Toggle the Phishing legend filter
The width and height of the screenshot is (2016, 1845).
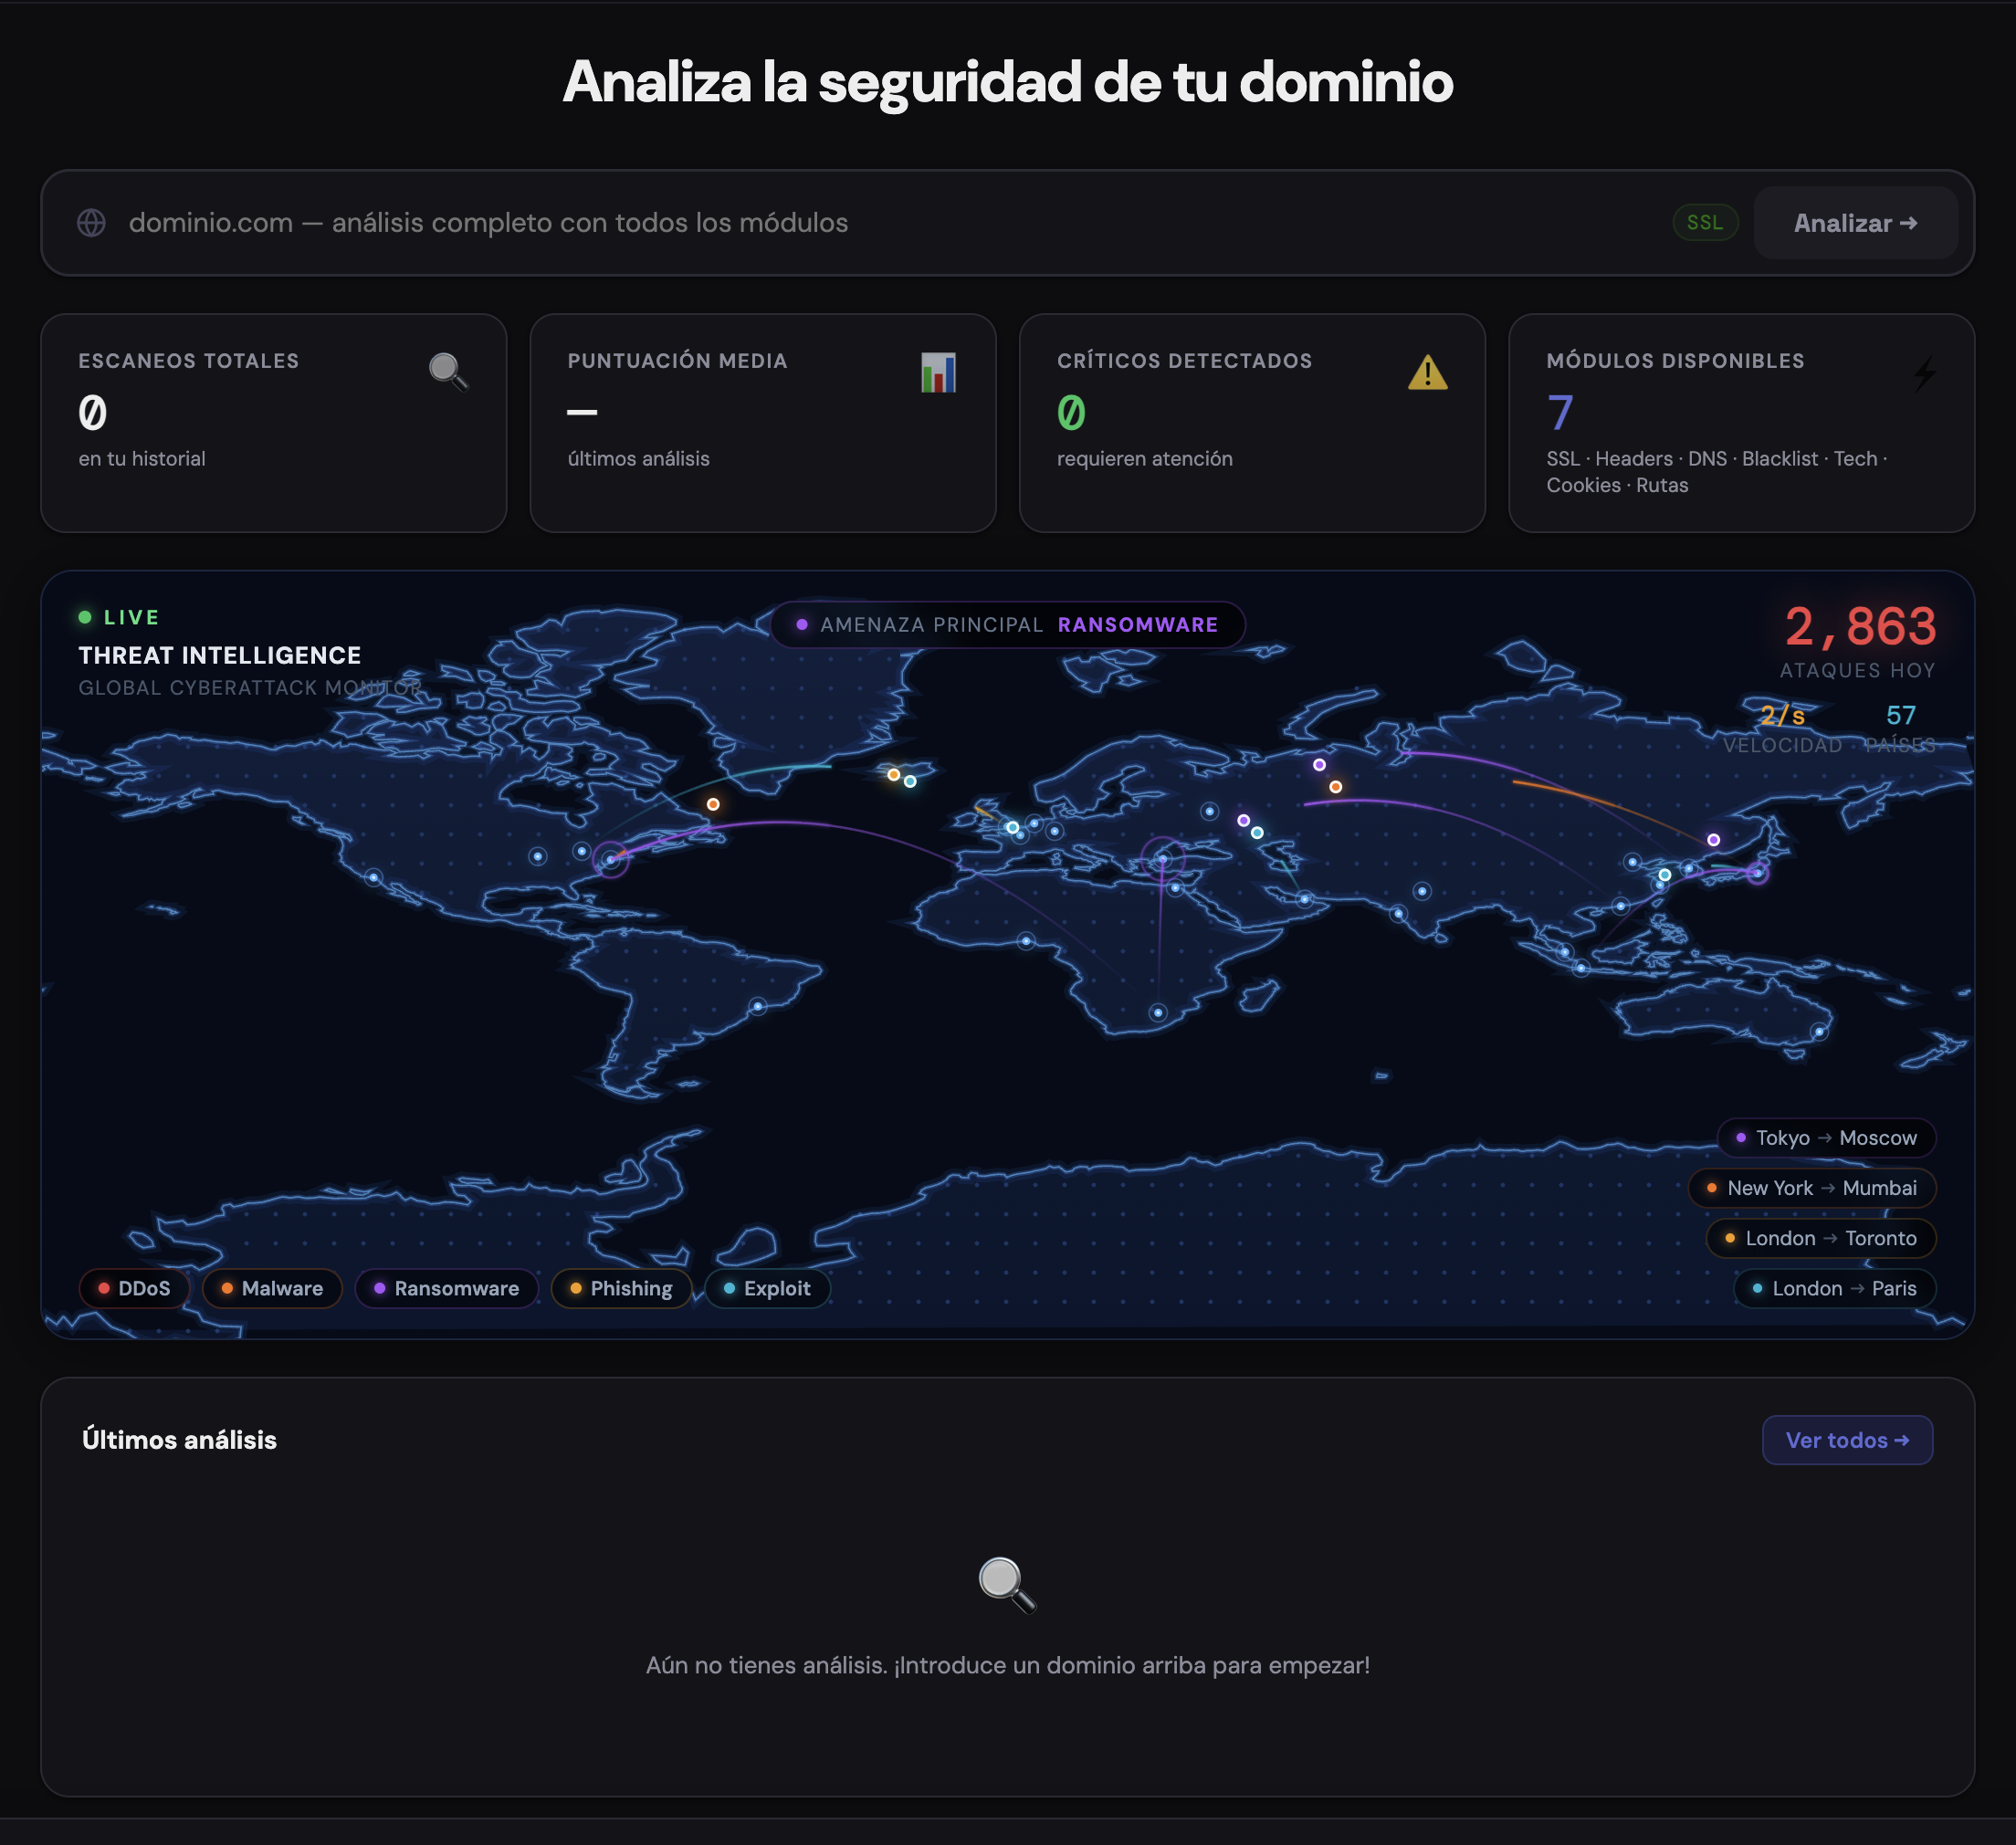pos(621,1288)
